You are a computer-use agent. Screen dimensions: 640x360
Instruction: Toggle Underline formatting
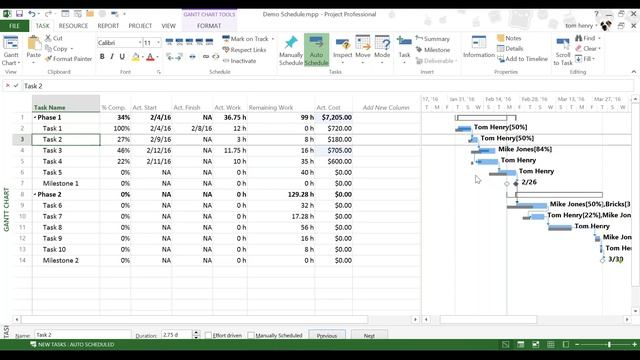122,57
